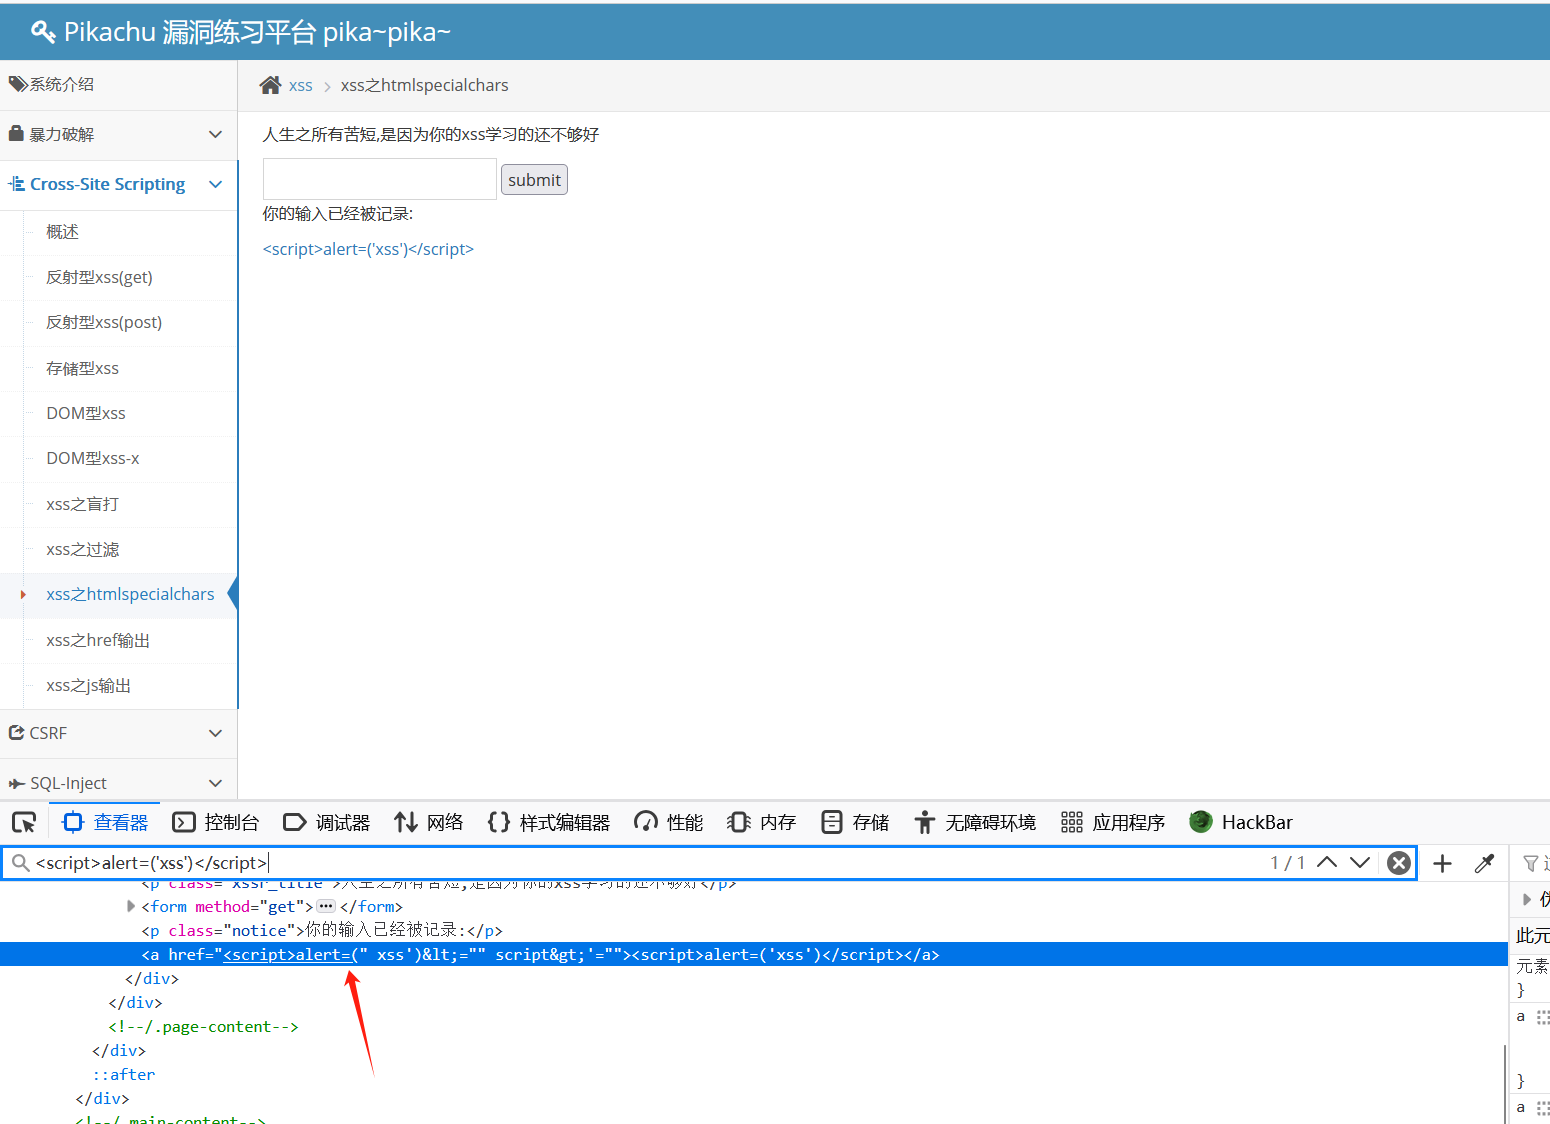Click the home breadcrumb icon
Screen dimensions: 1550x1124
pos(270,85)
